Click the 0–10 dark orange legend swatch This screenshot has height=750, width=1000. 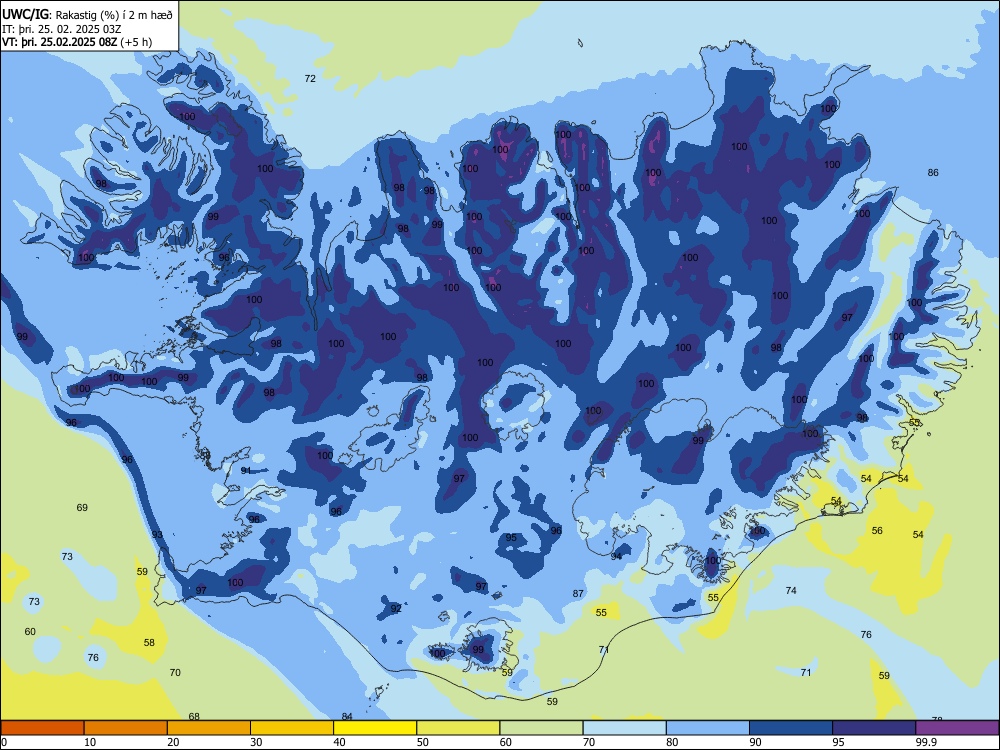point(42,728)
